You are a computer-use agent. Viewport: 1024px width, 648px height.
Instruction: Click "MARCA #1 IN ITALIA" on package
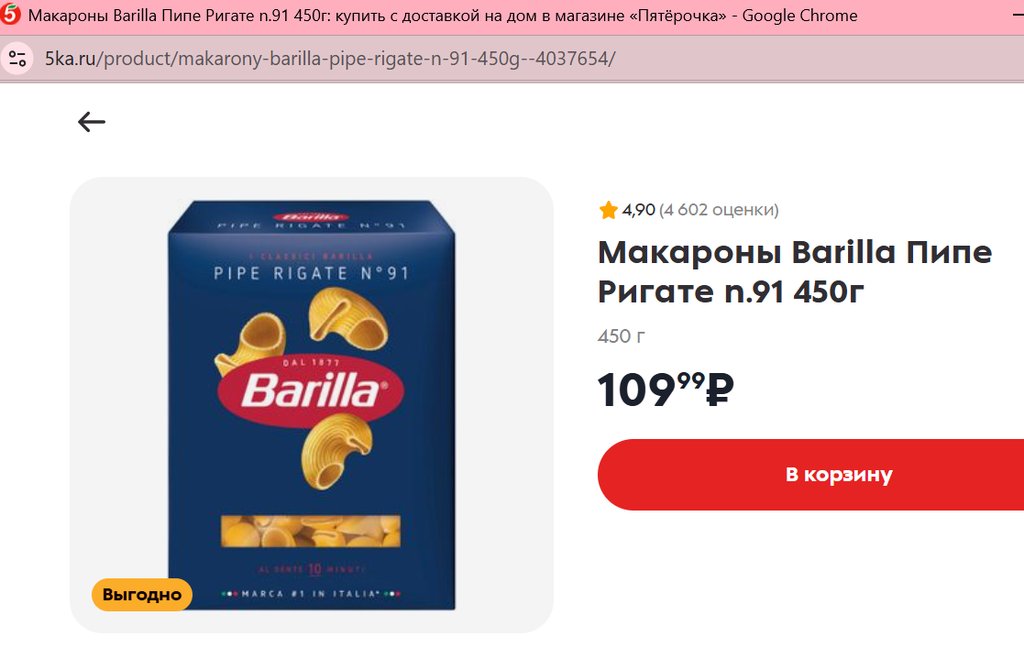(311, 595)
